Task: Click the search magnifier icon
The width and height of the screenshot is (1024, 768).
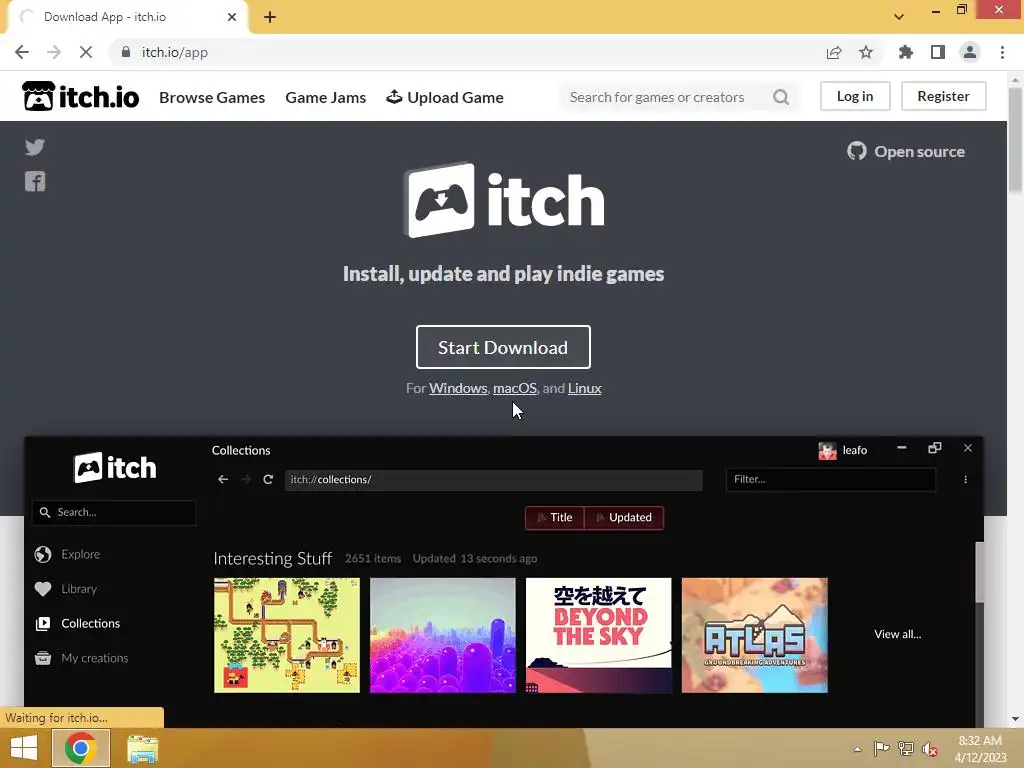Action: pyautogui.click(x=781, y=97)
